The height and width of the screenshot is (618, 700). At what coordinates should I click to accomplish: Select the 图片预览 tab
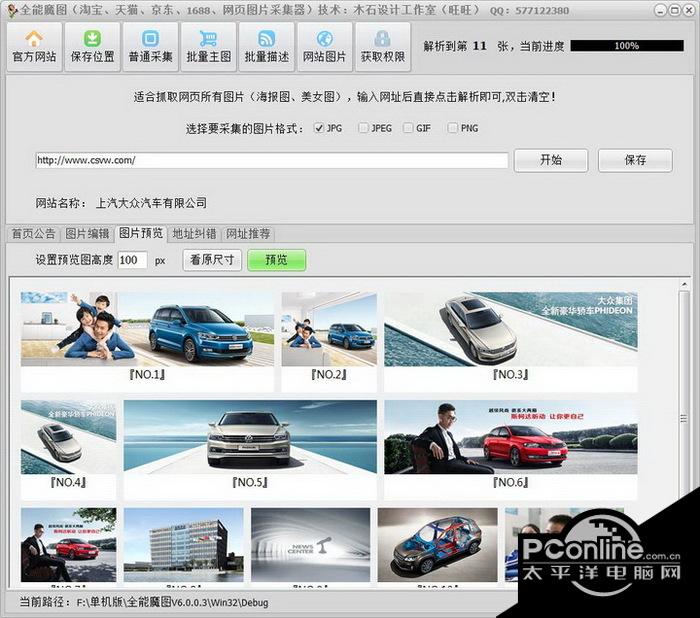[x=141, y=233]
